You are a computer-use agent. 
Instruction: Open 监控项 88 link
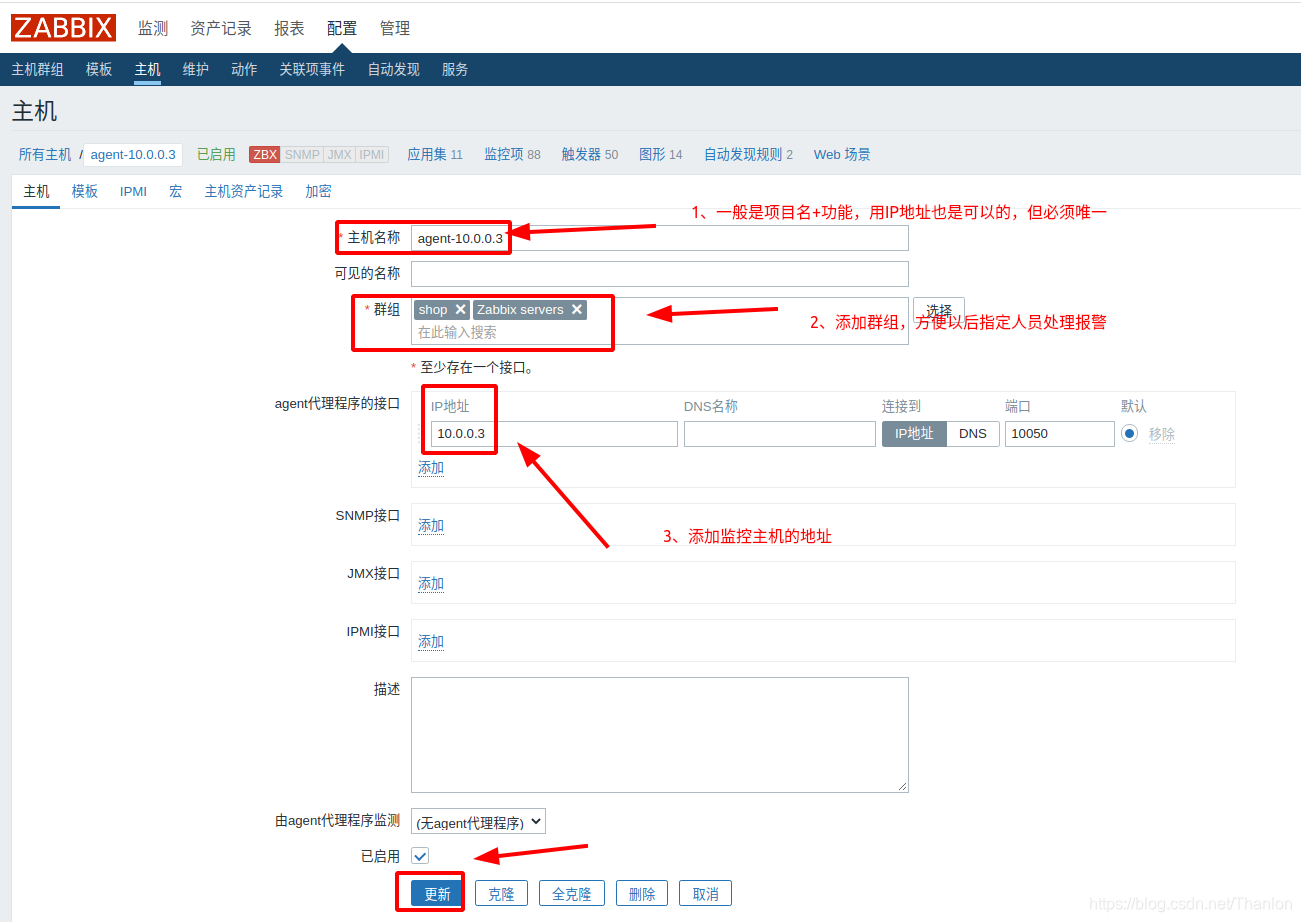click(512, 154)
